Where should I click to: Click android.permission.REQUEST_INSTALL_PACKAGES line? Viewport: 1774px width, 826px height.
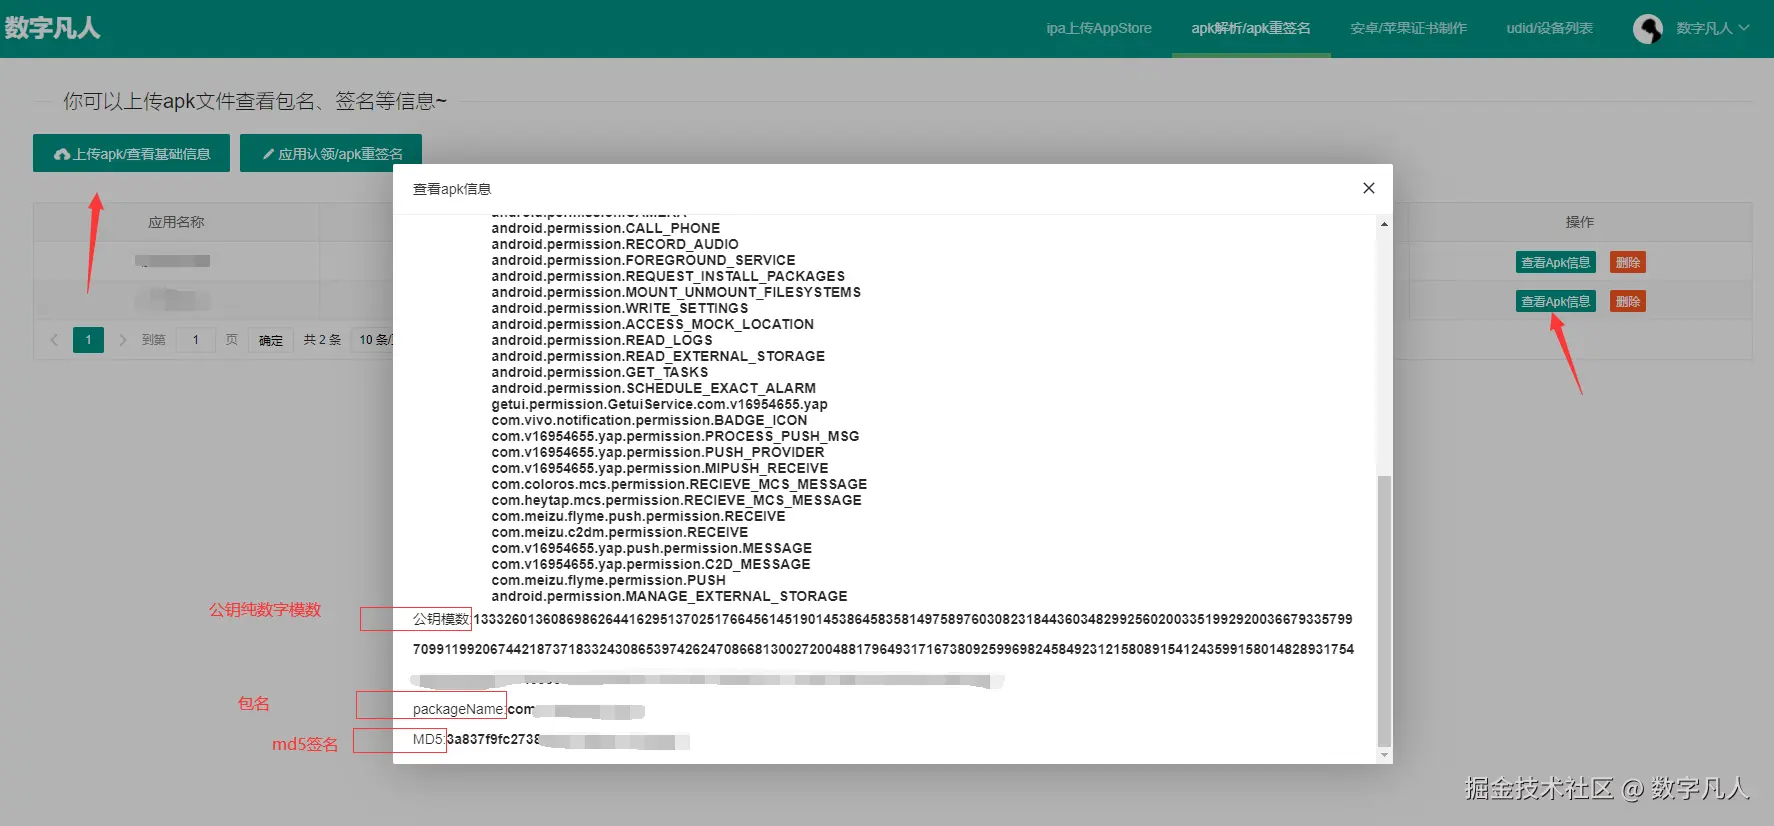pos(668,276)
